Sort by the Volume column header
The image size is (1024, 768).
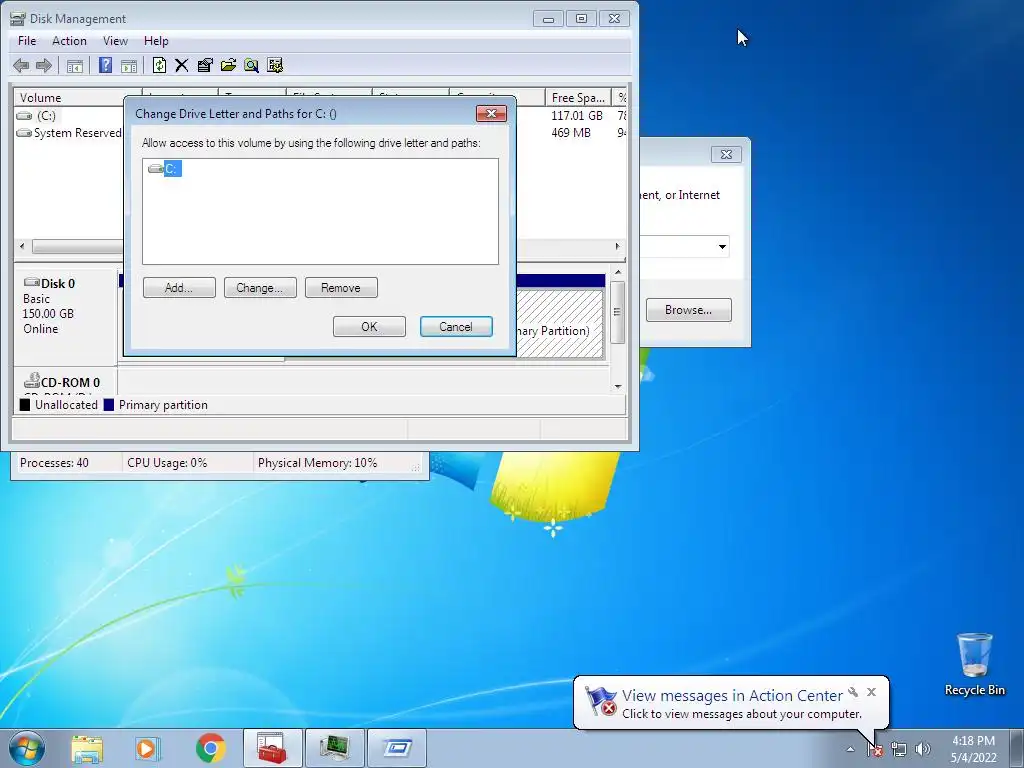point(77,97)
